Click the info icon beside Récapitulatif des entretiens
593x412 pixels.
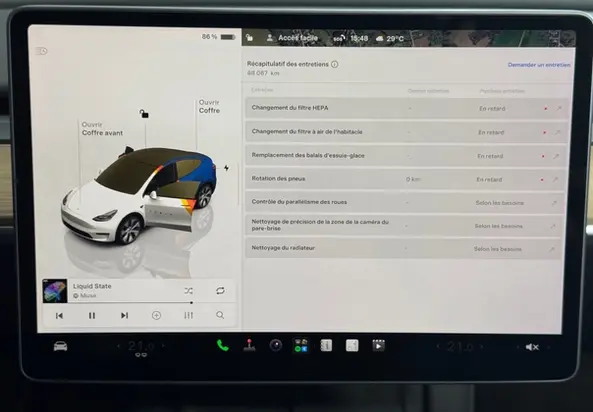335,64
